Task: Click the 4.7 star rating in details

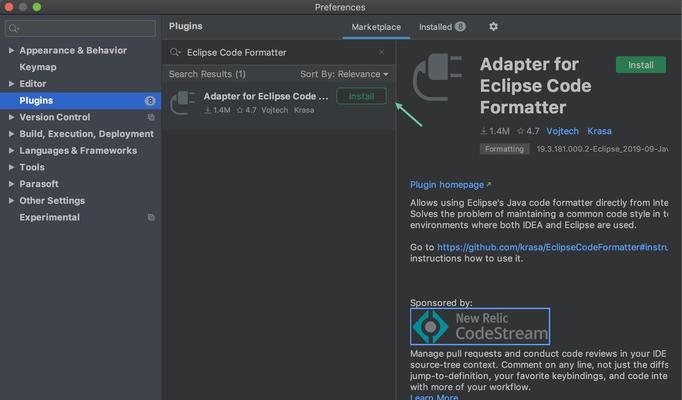Action: click(528, 131)
